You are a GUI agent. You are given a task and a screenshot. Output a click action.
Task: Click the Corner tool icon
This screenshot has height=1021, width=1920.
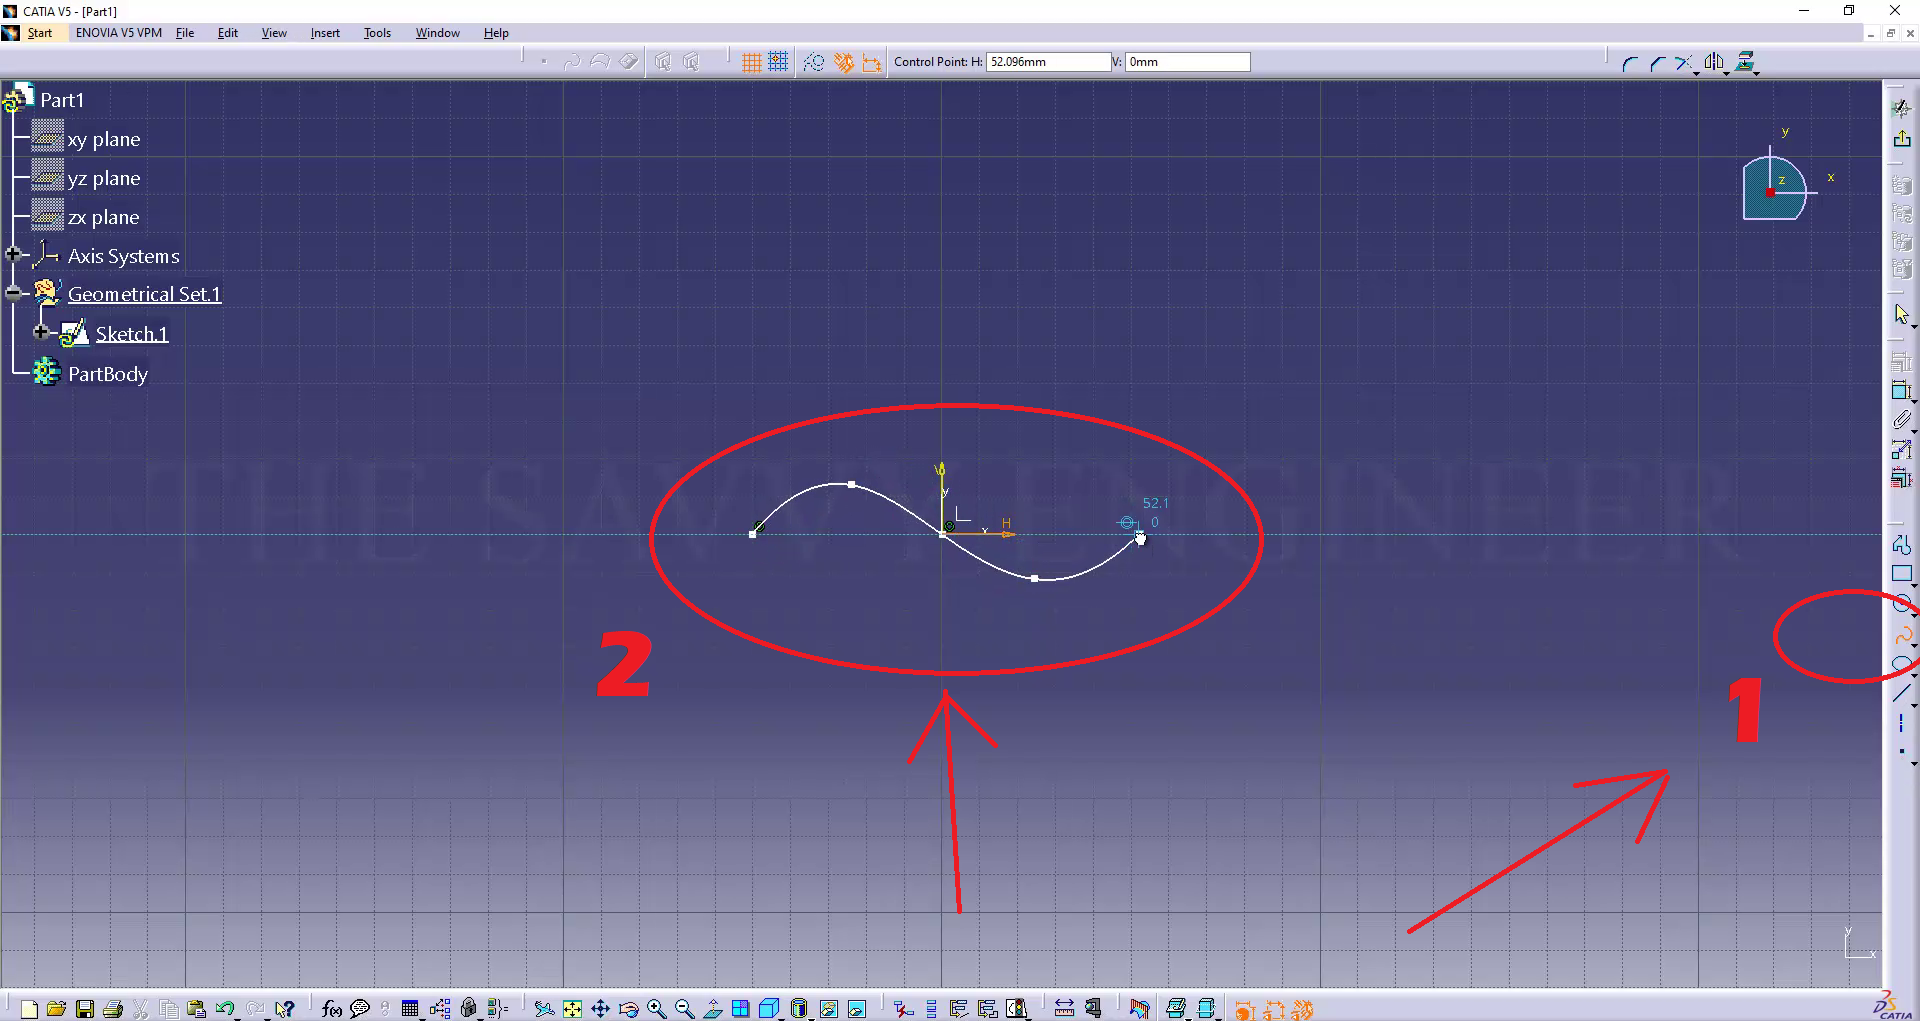[1629, 63]
